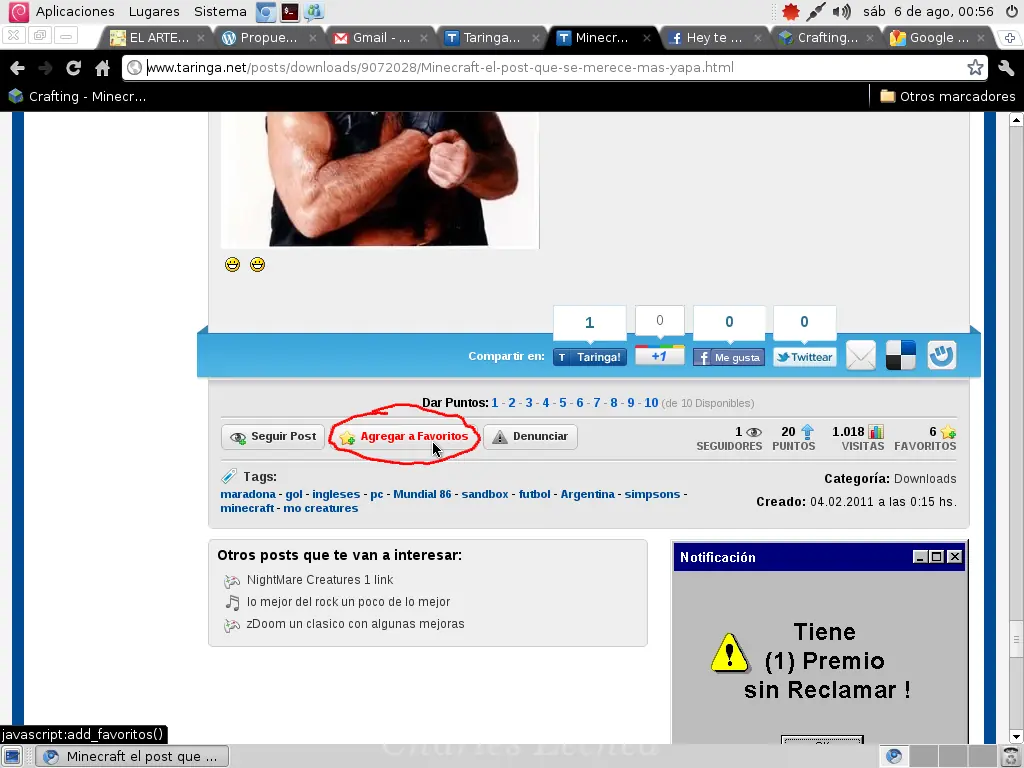Switch to the Google... tab
This screenshot has height=768, width=1024.
click(938, 38)
